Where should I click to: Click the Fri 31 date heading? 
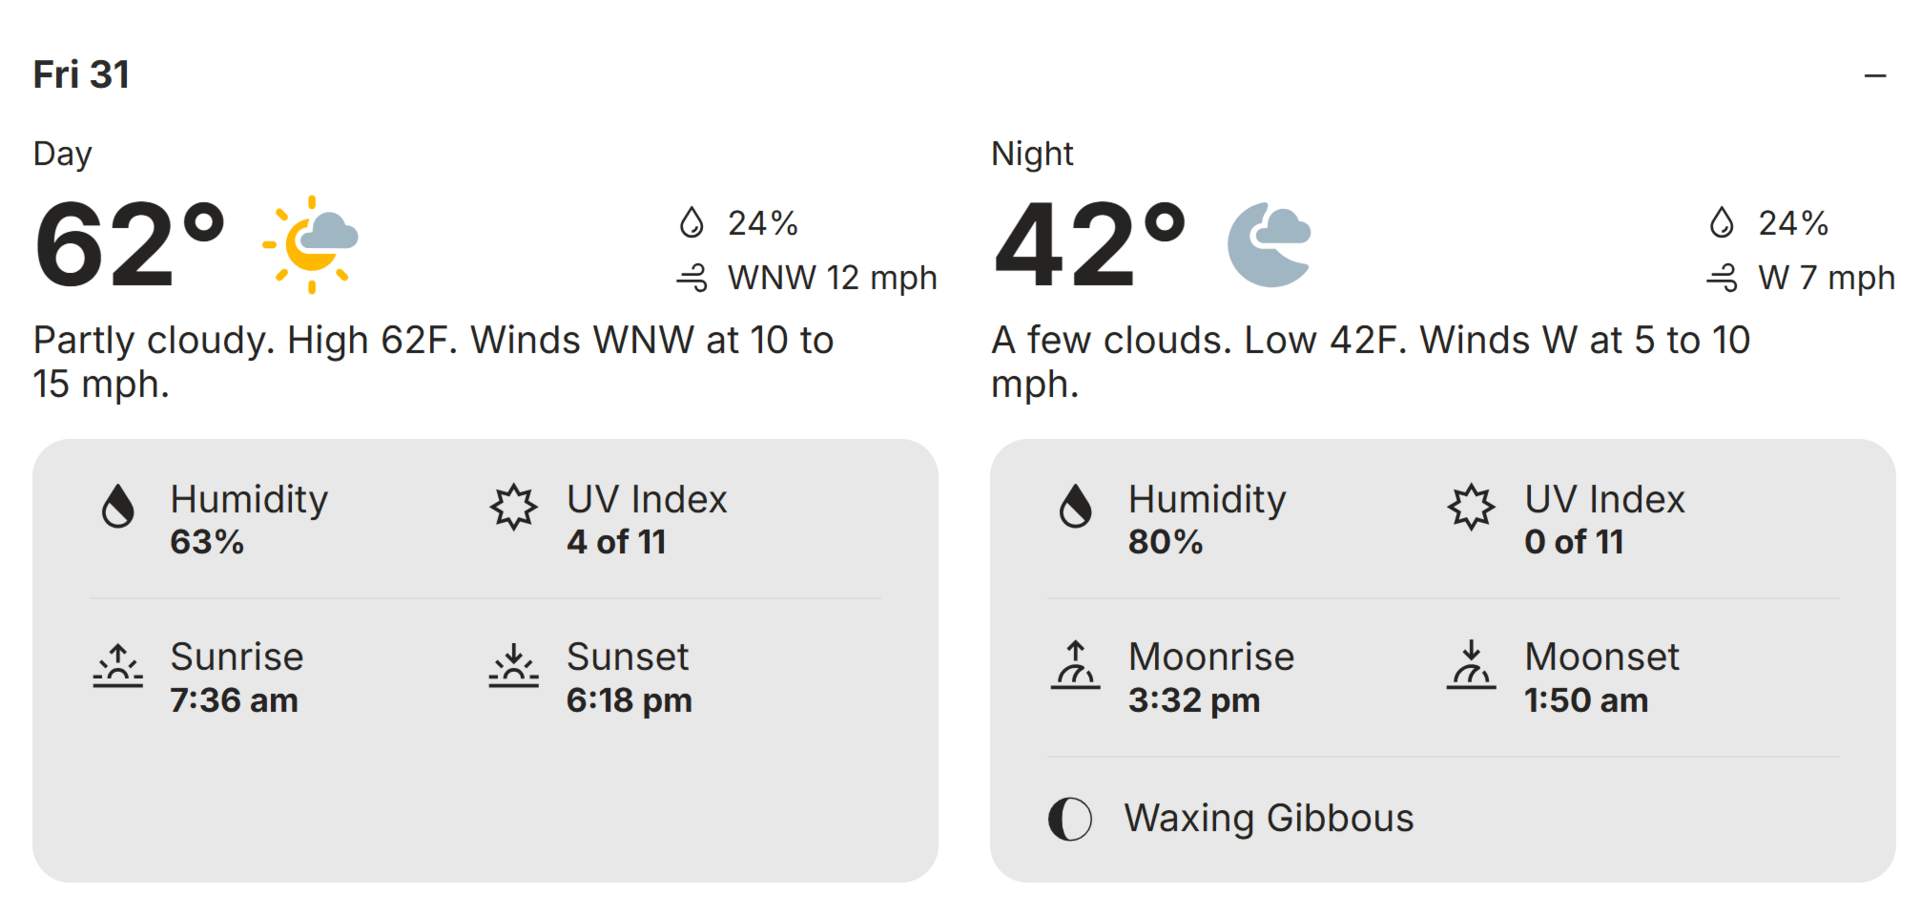point(81,75)
